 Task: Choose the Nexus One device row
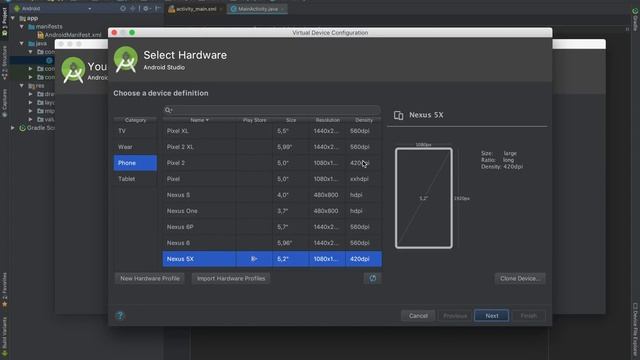(272, 211)
